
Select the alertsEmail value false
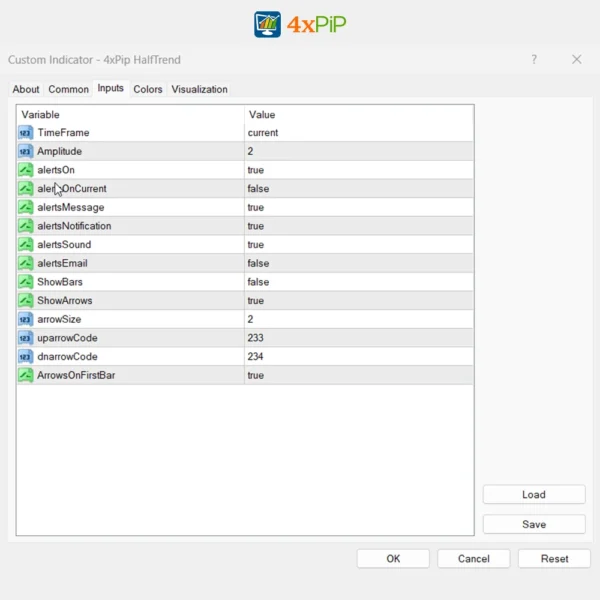(258, 263)
